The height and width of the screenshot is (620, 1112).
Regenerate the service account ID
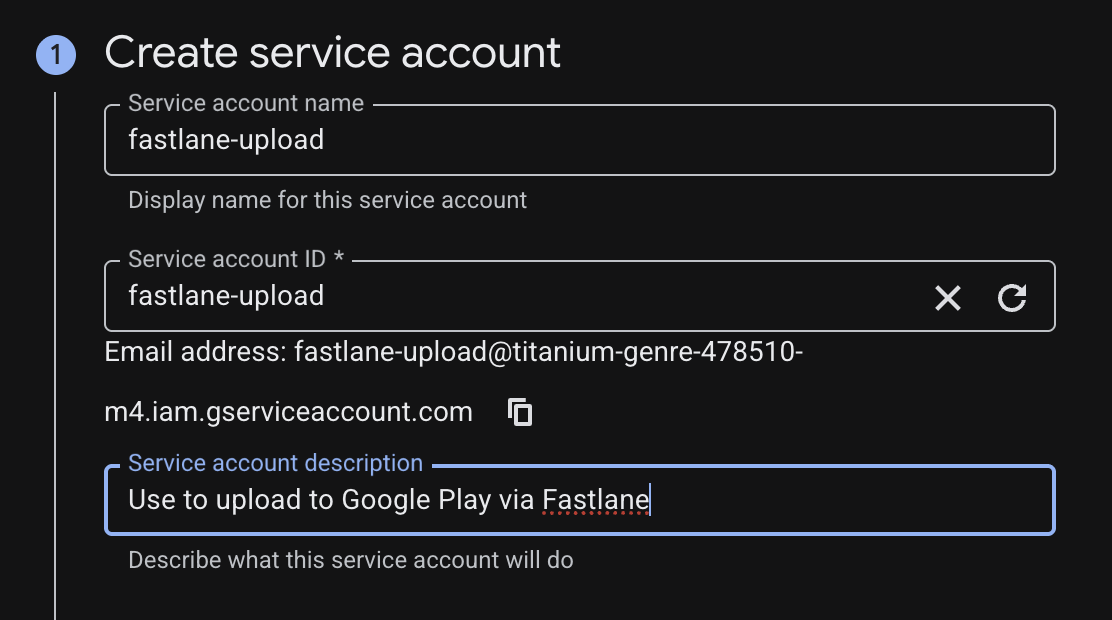click(x=1012, y=297)
